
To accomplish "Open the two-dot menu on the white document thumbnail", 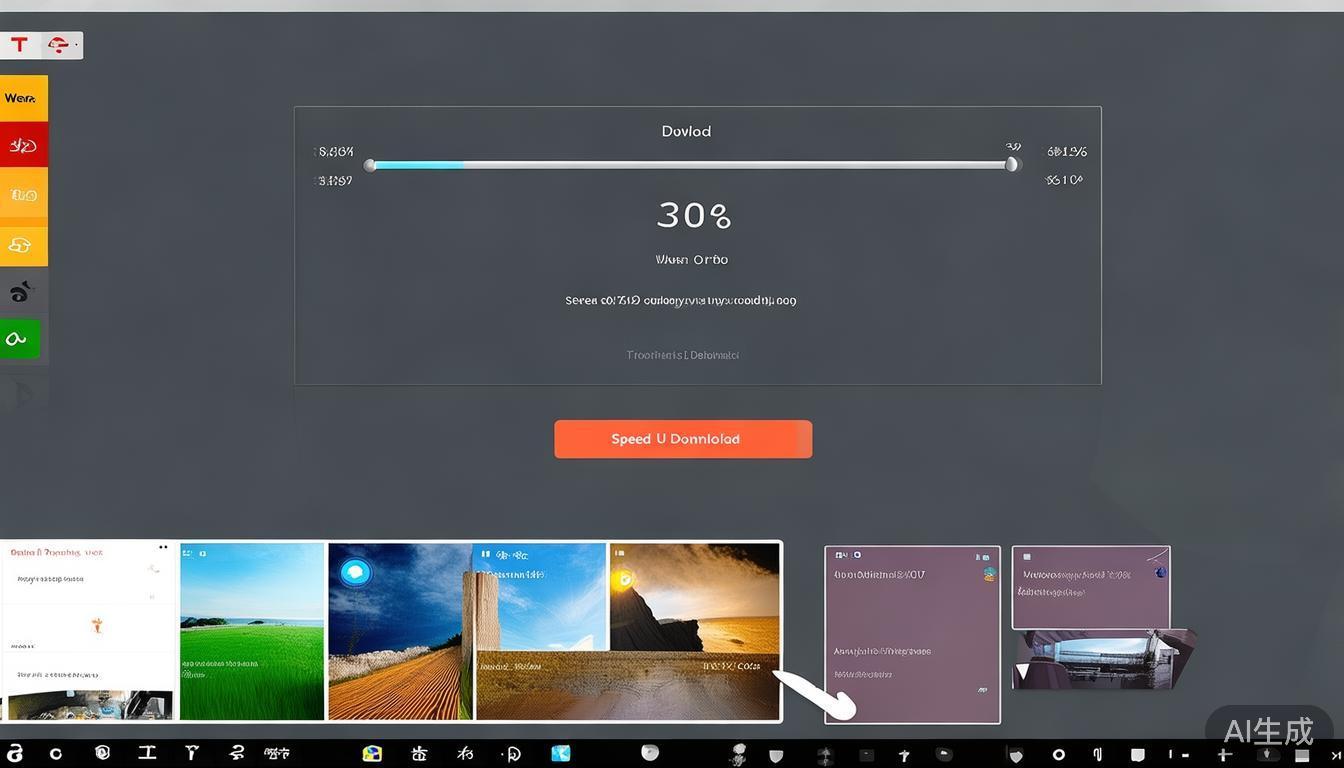I will tap(163, 547).
